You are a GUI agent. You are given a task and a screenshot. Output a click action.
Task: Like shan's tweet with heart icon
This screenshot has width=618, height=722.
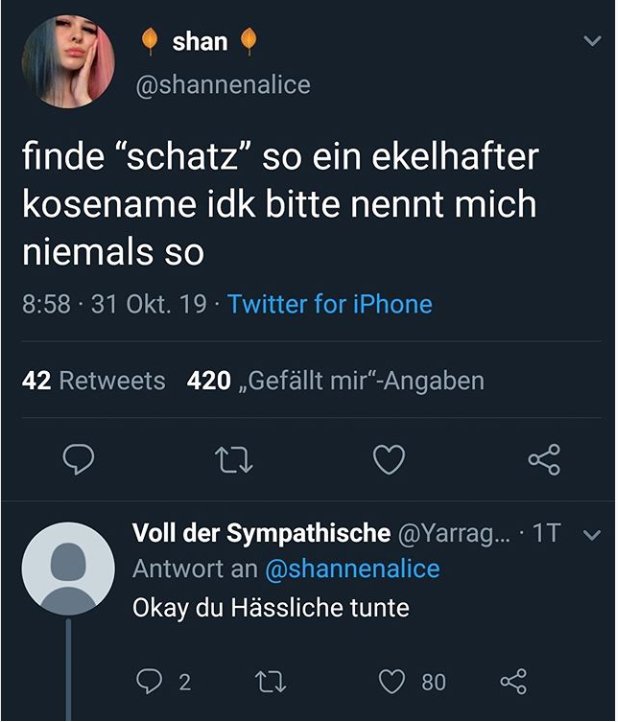tap(388, 459)
